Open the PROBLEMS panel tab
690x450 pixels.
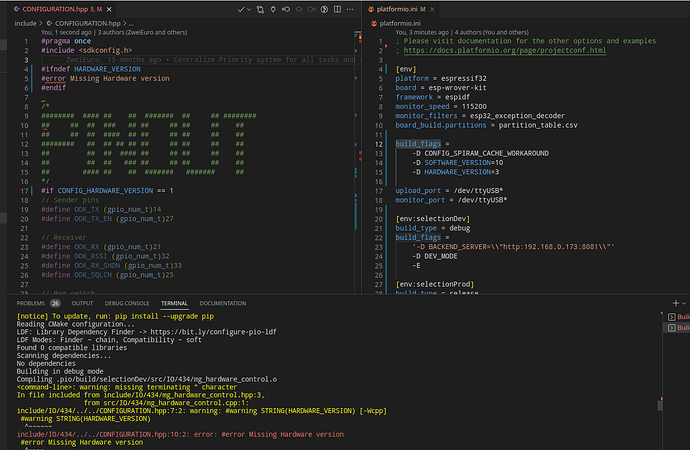[31, 304]
